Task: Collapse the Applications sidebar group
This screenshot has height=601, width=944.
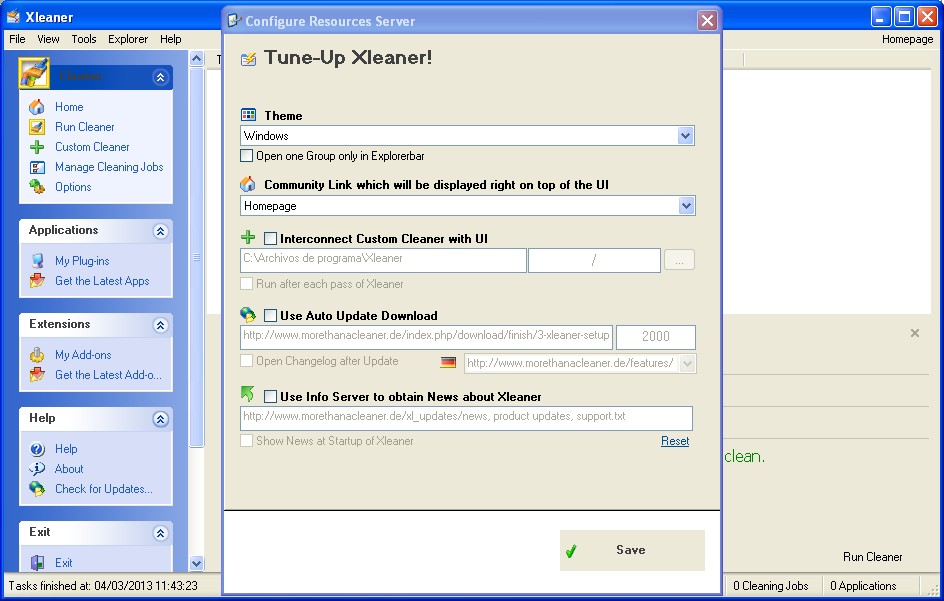Action: tap(160, 231)
